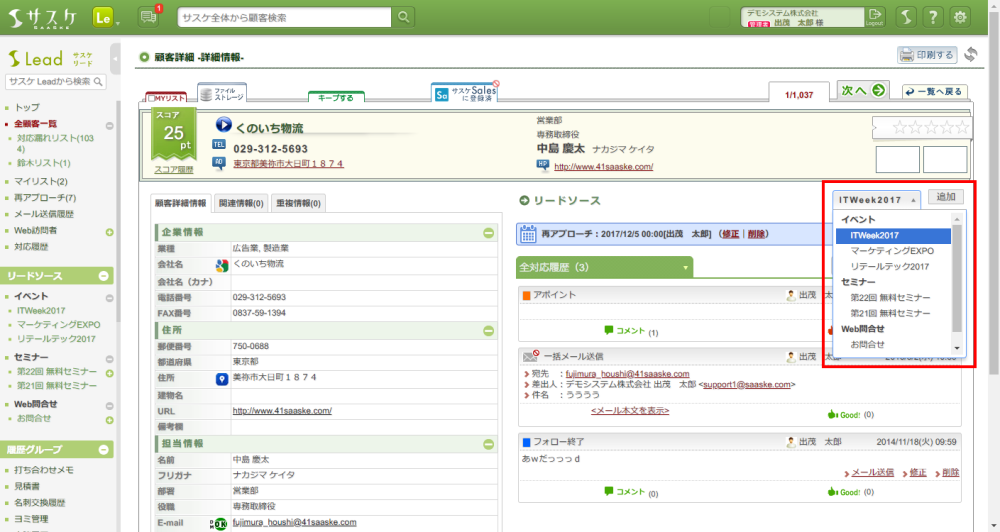This screenshot has width=1000, height=532.
Task: Open the settings gear icon
Action: click(961, 17)
